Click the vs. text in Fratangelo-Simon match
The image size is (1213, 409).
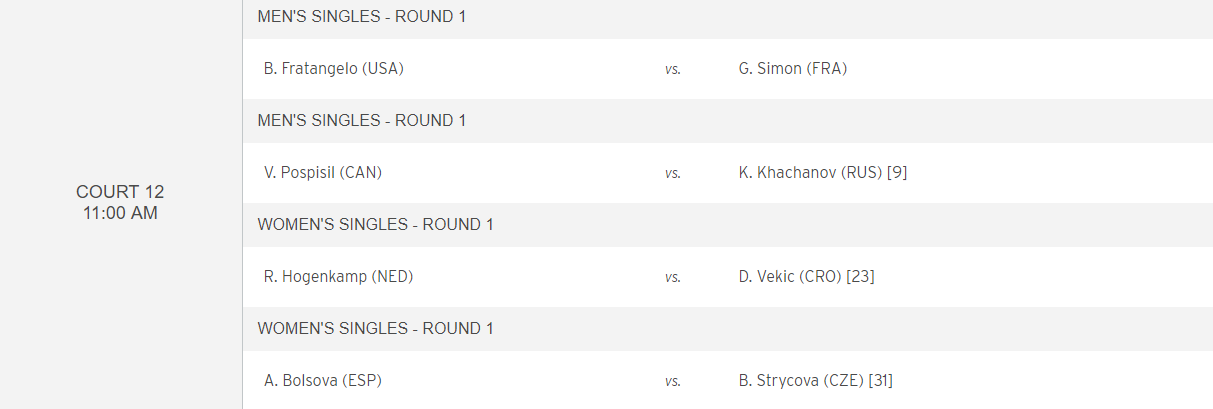[673, 70]
